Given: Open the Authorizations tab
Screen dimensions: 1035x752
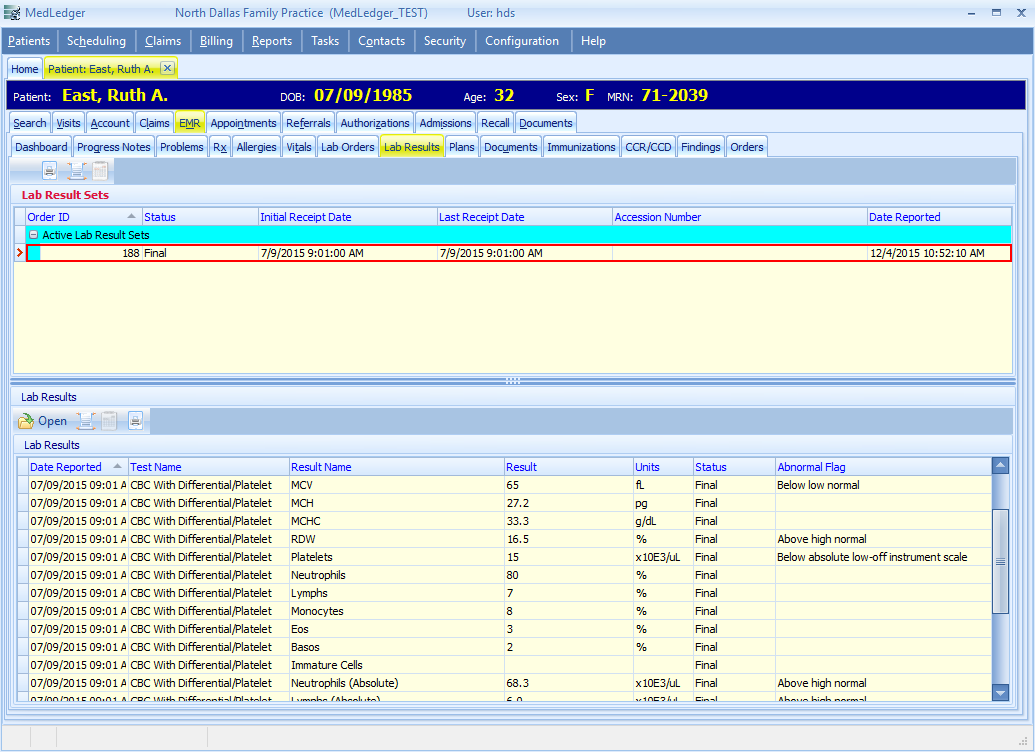Looking at the screenshot, I should click(x=375, y=123).
